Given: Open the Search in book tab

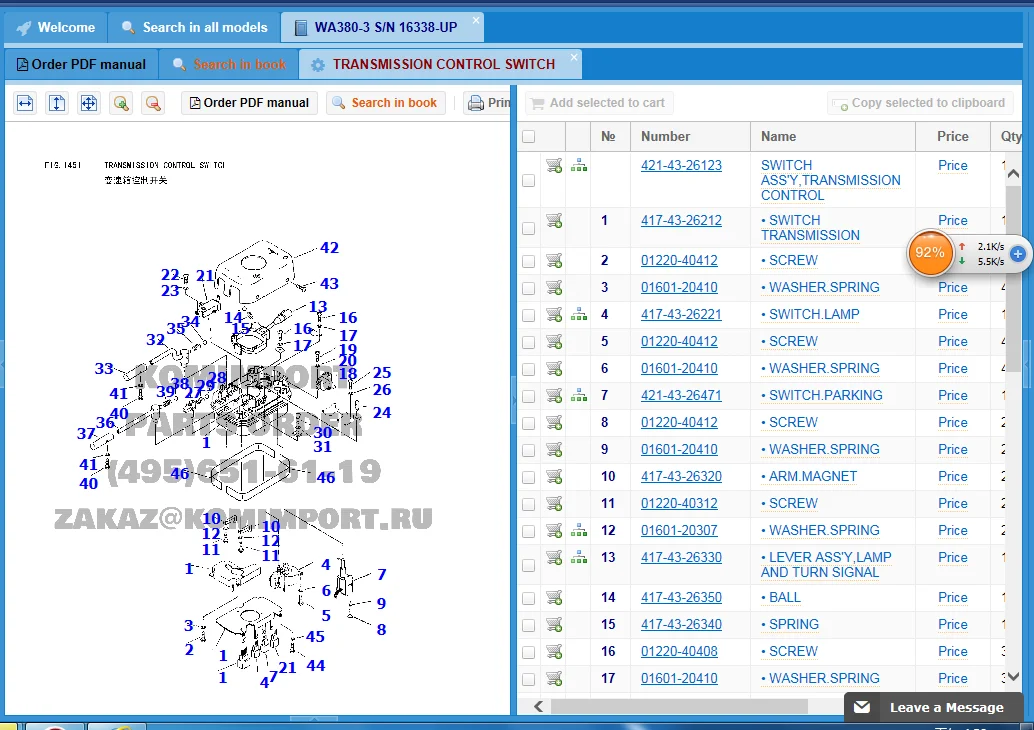Looking at the screenshot, I should (x=229, y=65).
